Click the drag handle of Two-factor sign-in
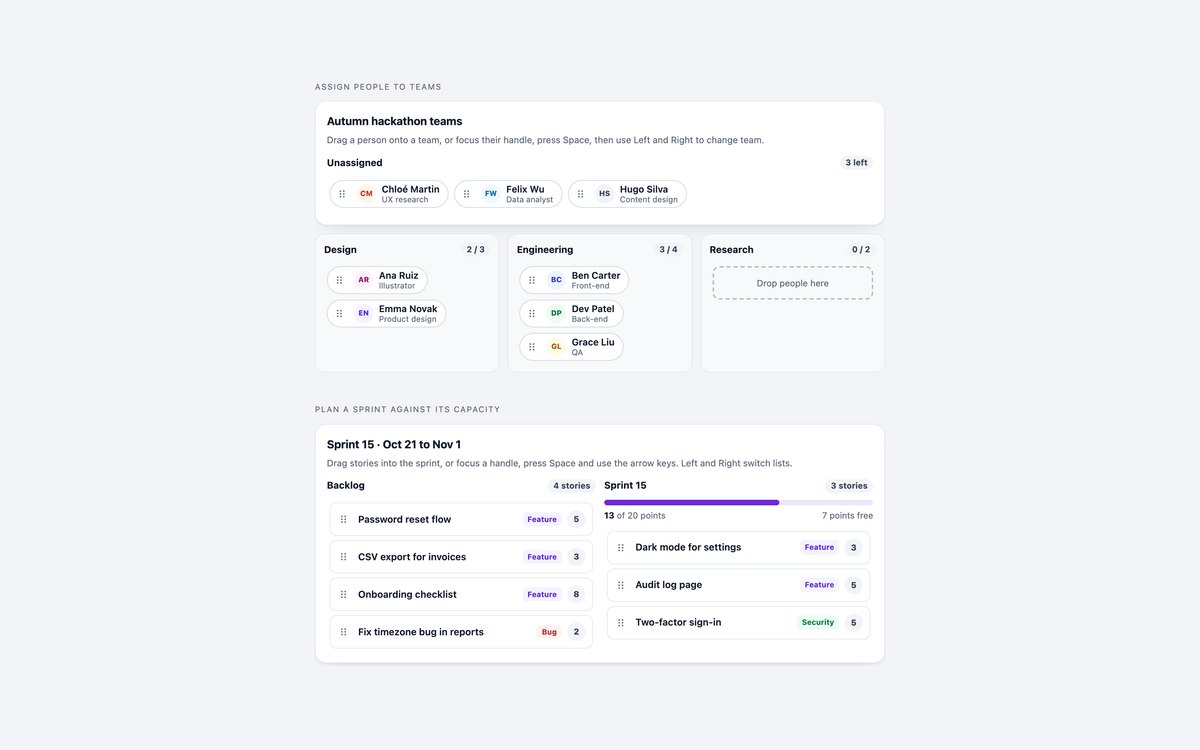Viewport: 1200px width, 750px height. pos(620,622)
